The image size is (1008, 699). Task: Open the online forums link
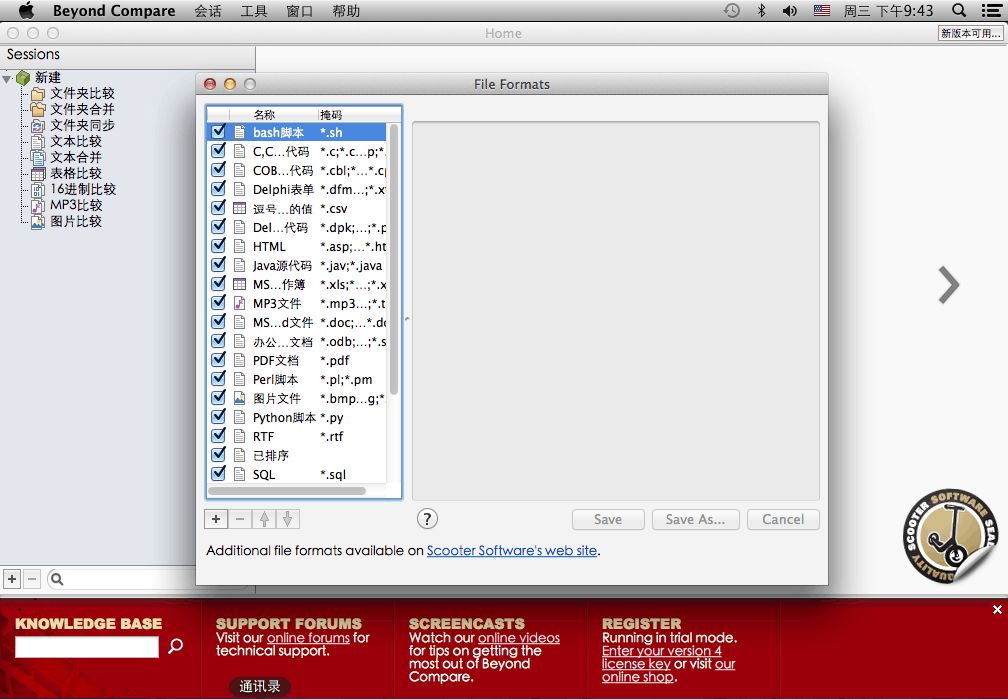click(x=309, y=638)
